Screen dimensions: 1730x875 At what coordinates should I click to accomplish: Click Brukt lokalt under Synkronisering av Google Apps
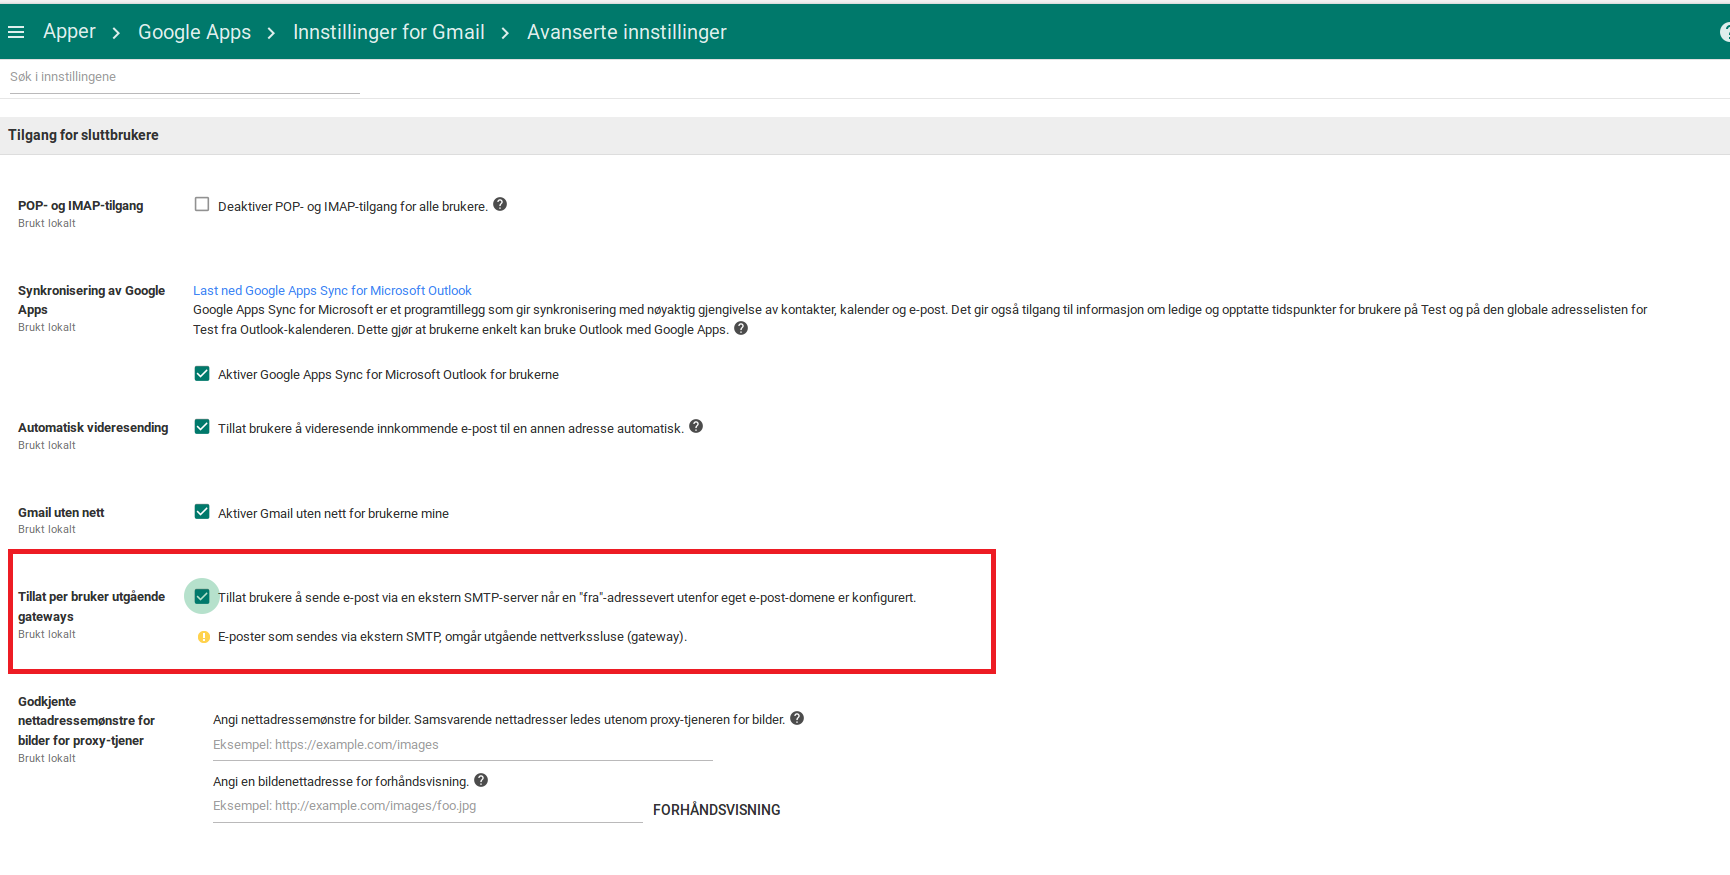pos(47,327)
